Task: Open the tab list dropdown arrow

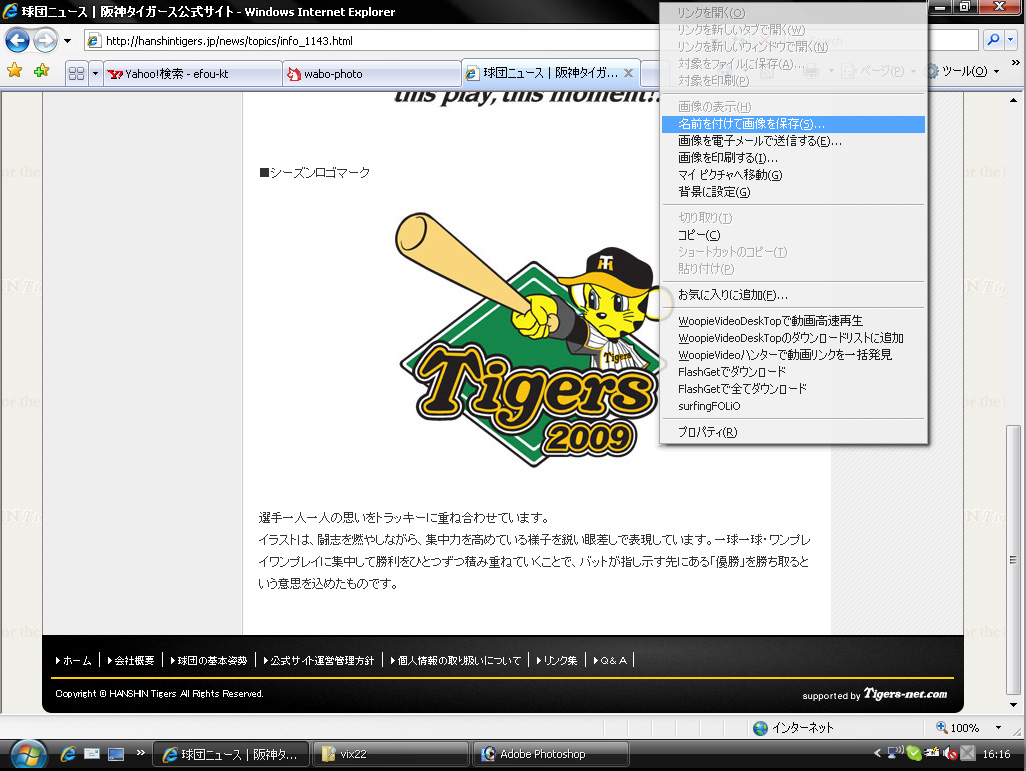Action: 96,73
